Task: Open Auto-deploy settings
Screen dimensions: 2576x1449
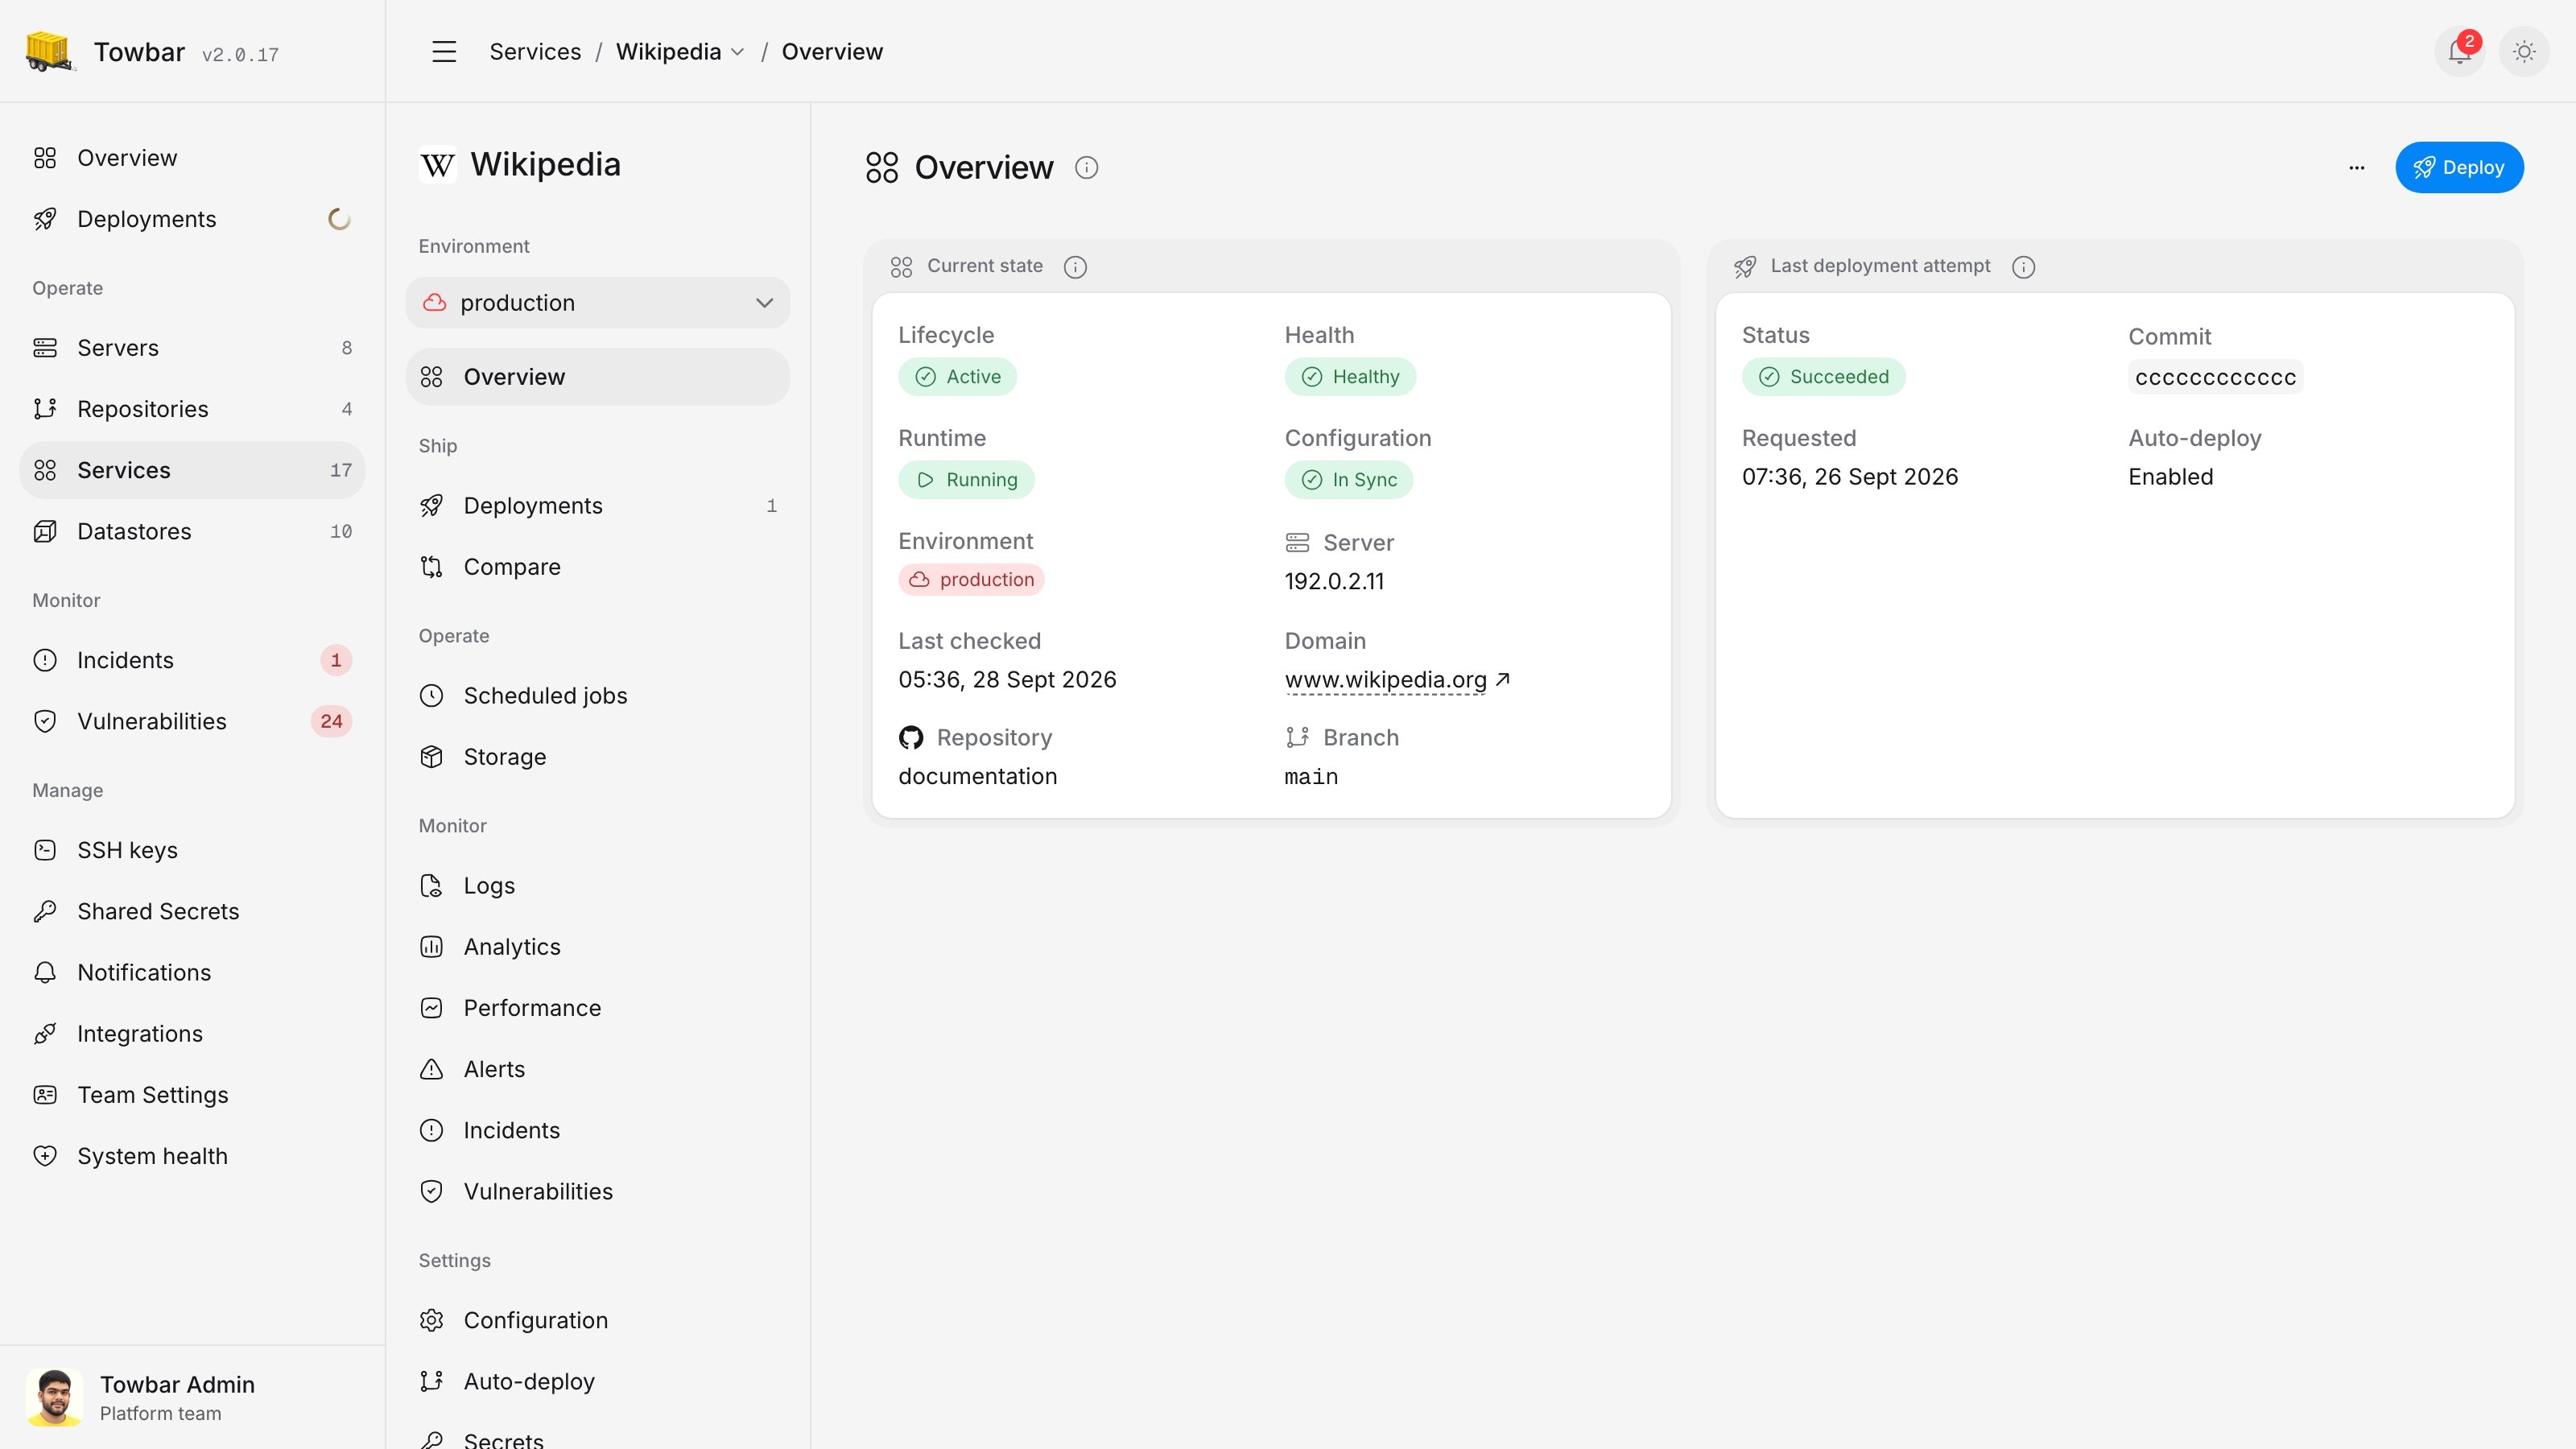Action: pos(597,1382)
